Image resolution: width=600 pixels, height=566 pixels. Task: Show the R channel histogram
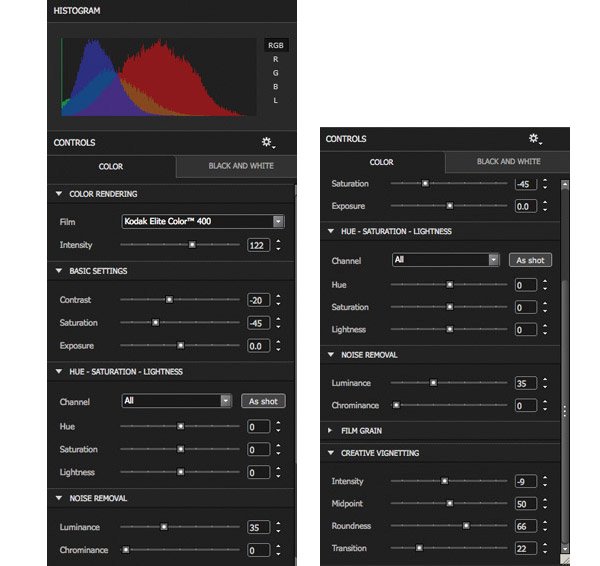[276, 59]
